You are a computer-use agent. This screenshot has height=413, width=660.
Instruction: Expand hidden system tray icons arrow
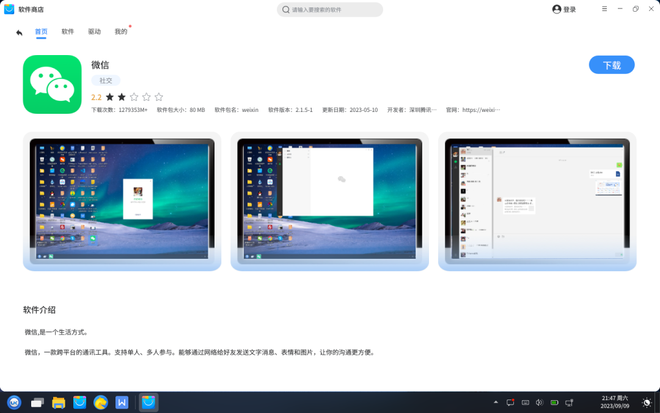tap(496, 403)
